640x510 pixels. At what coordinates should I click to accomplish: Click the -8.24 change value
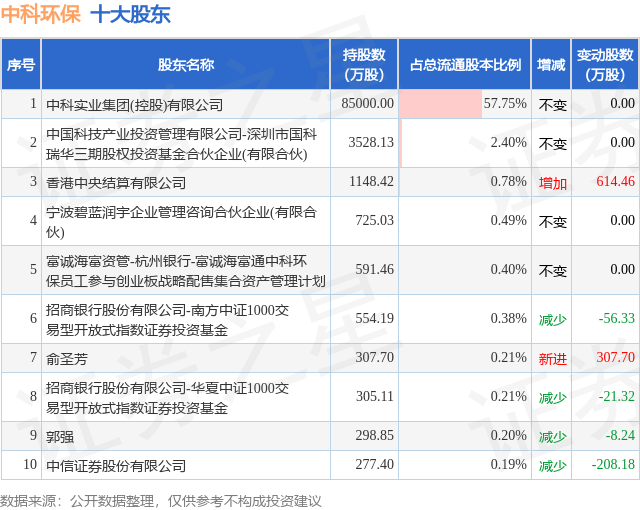[x=620, y=435]
